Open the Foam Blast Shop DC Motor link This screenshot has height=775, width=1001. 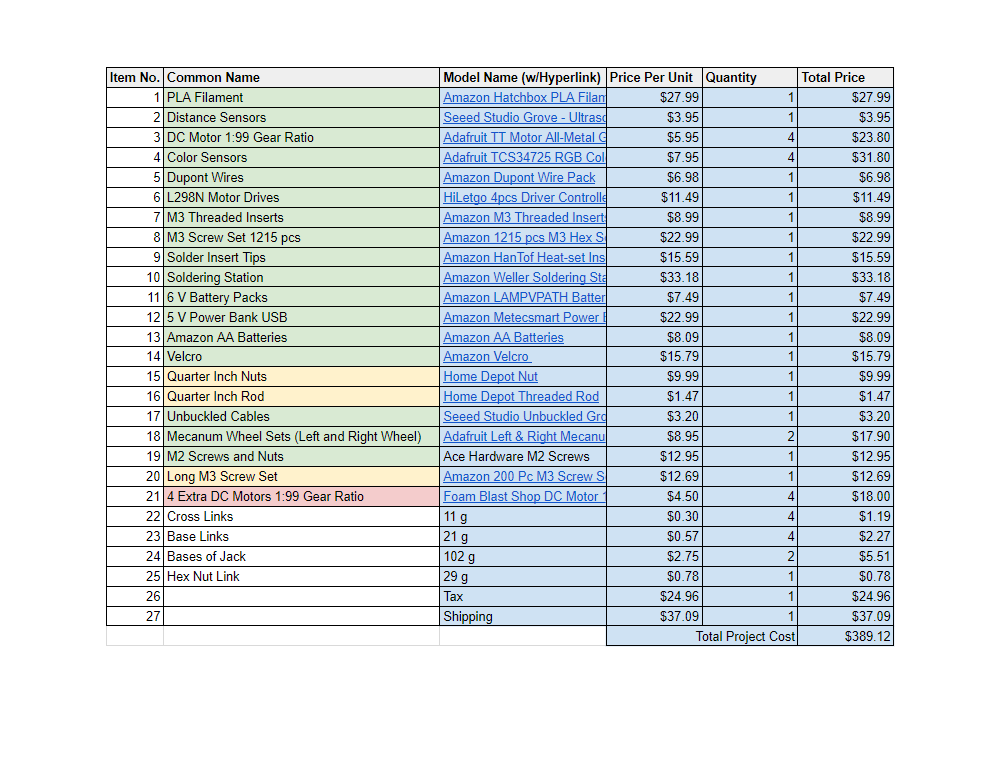[524, 497]
